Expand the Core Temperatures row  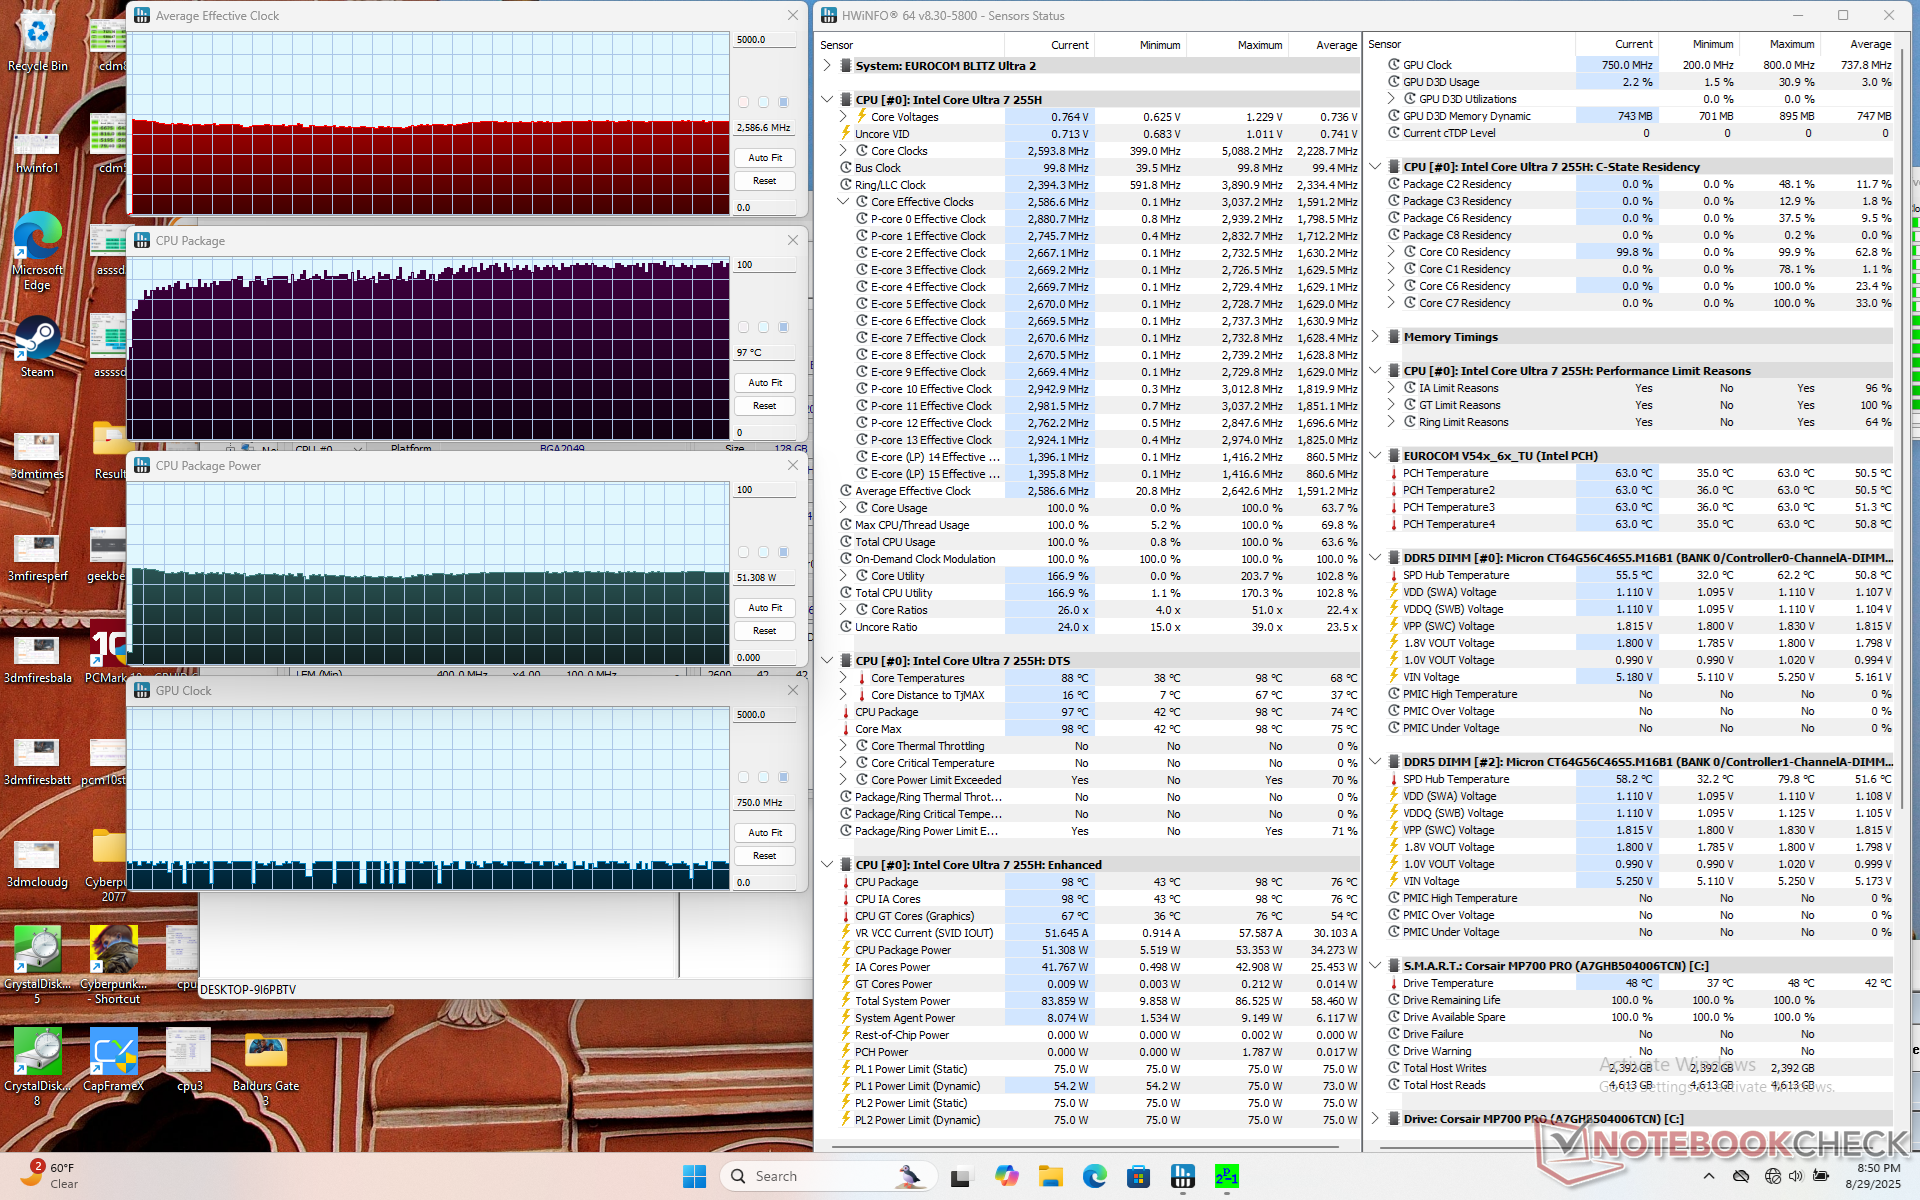(843, 678)
